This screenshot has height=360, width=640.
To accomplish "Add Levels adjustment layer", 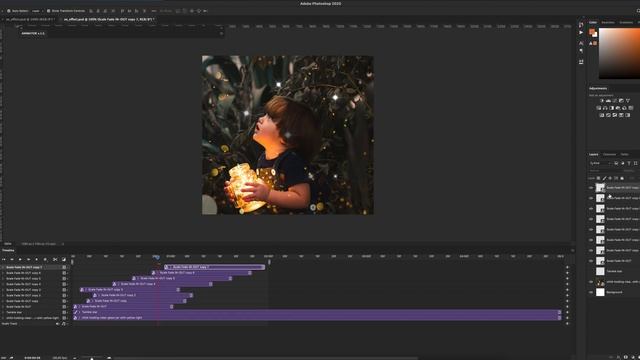I will coord(608,100).
